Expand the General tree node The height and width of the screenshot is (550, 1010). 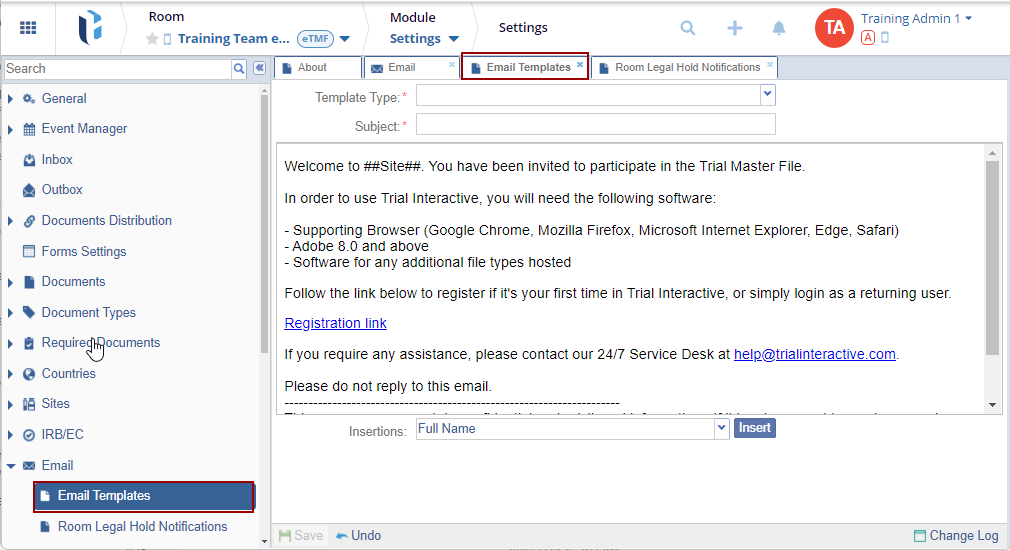click(10, 99)
